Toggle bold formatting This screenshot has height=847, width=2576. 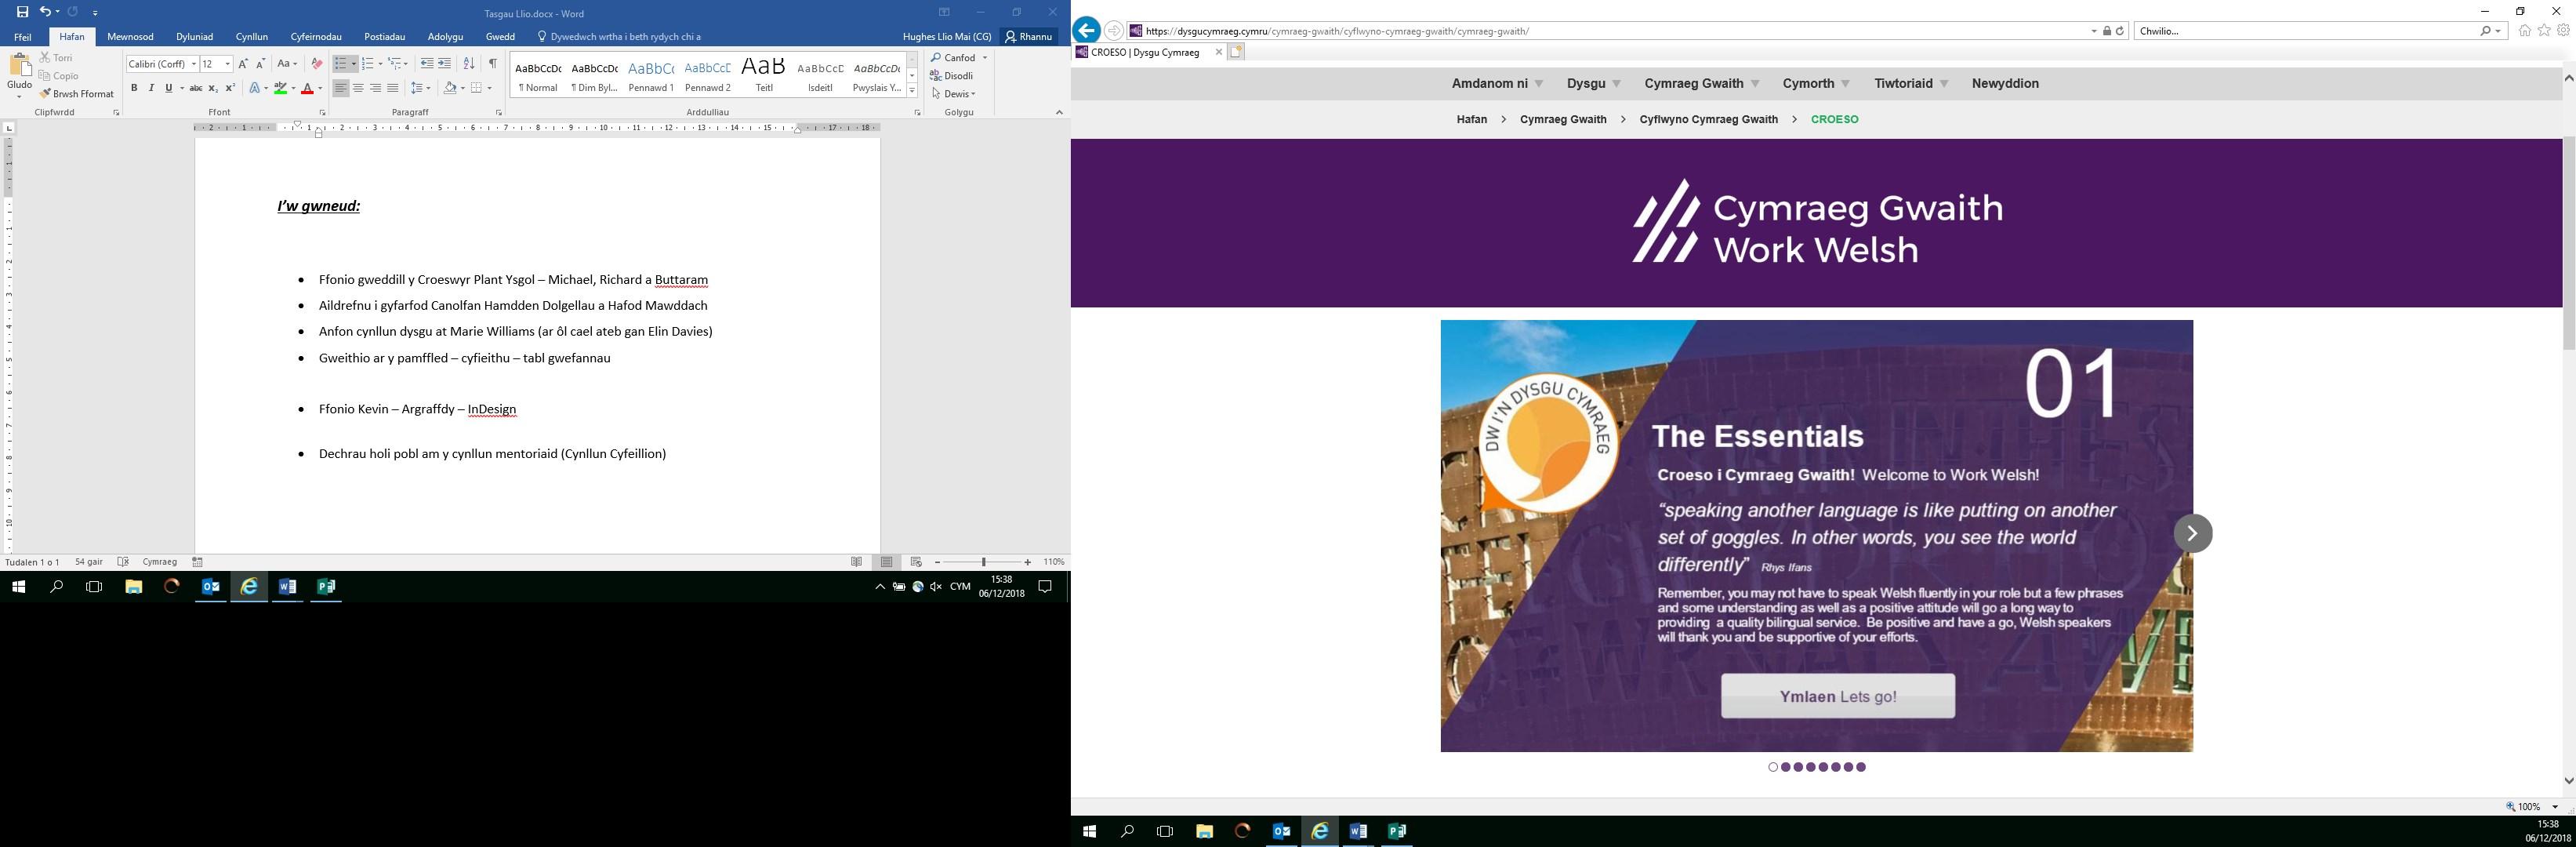[134, 89]
